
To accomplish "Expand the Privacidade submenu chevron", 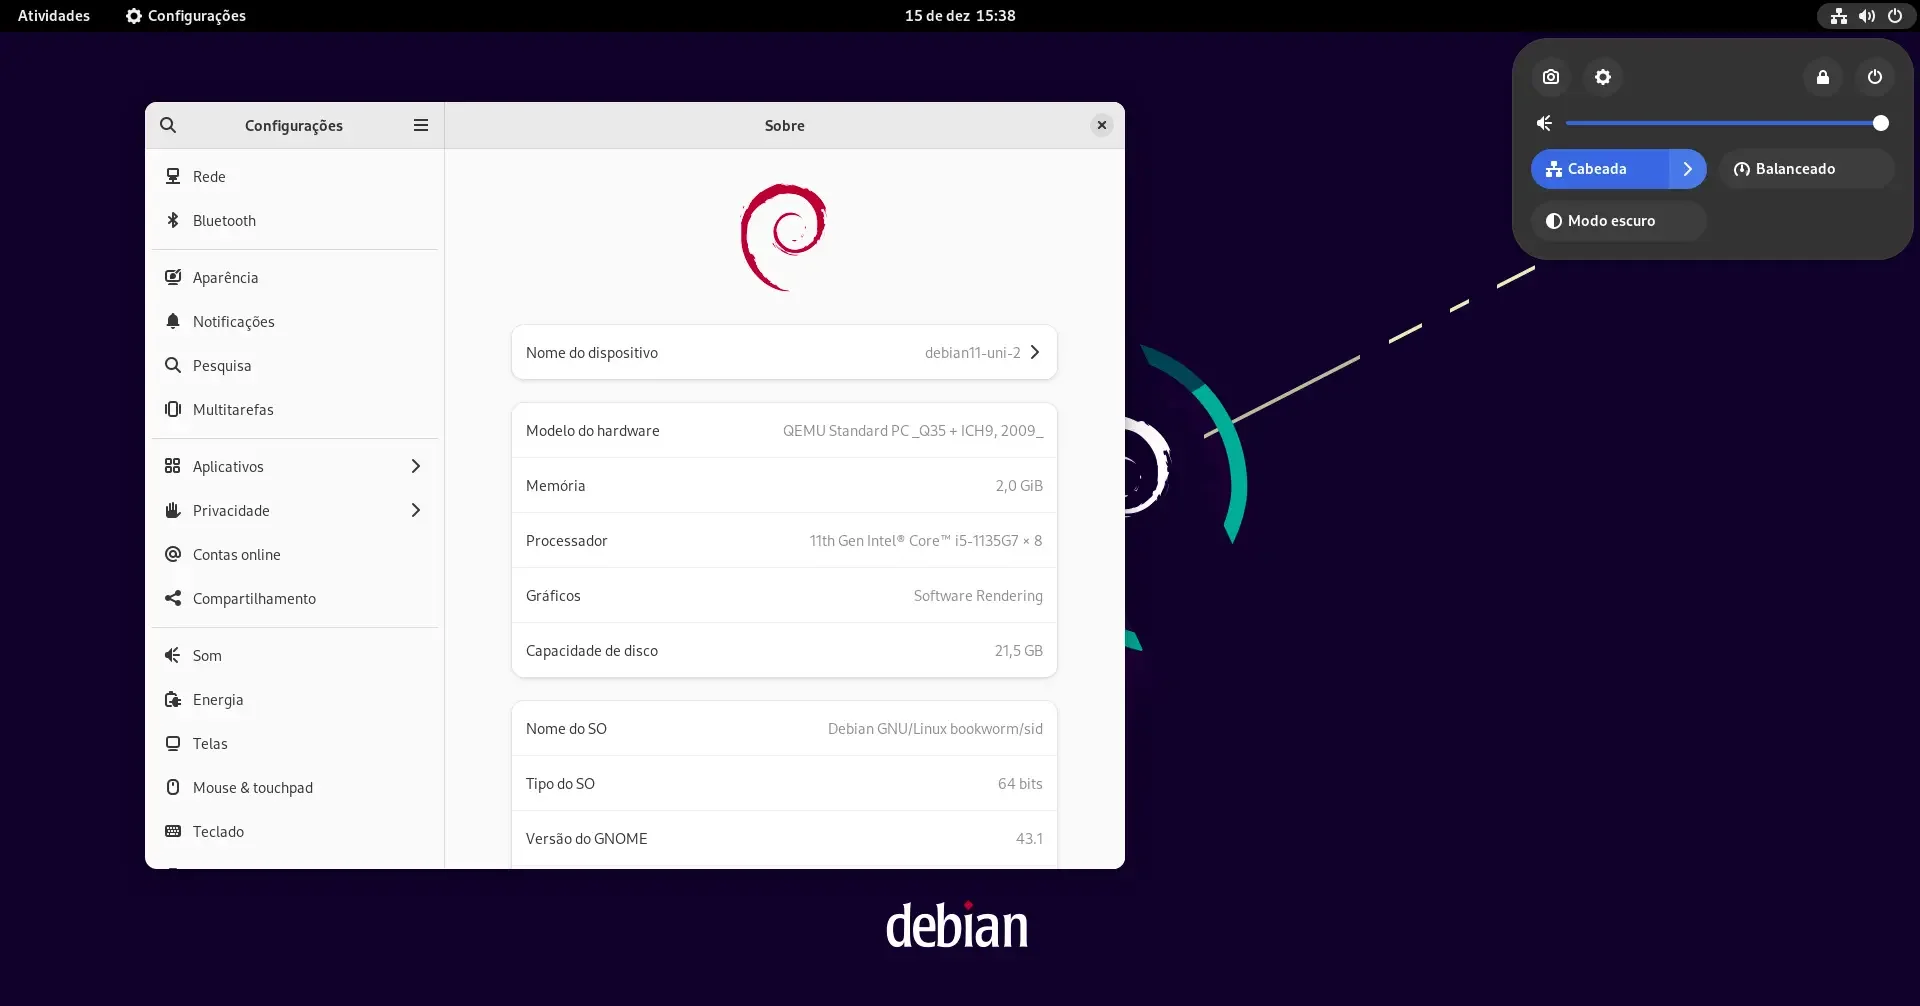I will coord(416,510).
